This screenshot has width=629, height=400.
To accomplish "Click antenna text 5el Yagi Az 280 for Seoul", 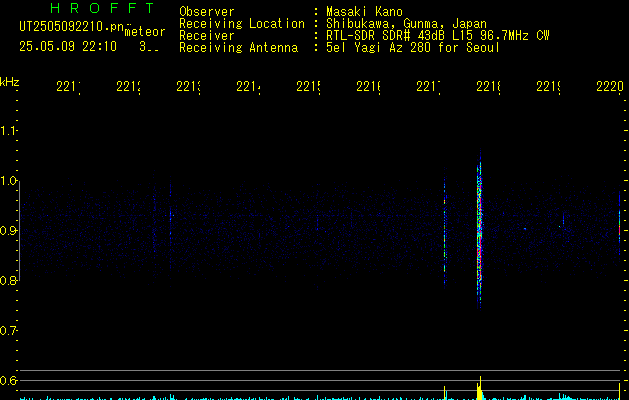I will click(413, 48).
